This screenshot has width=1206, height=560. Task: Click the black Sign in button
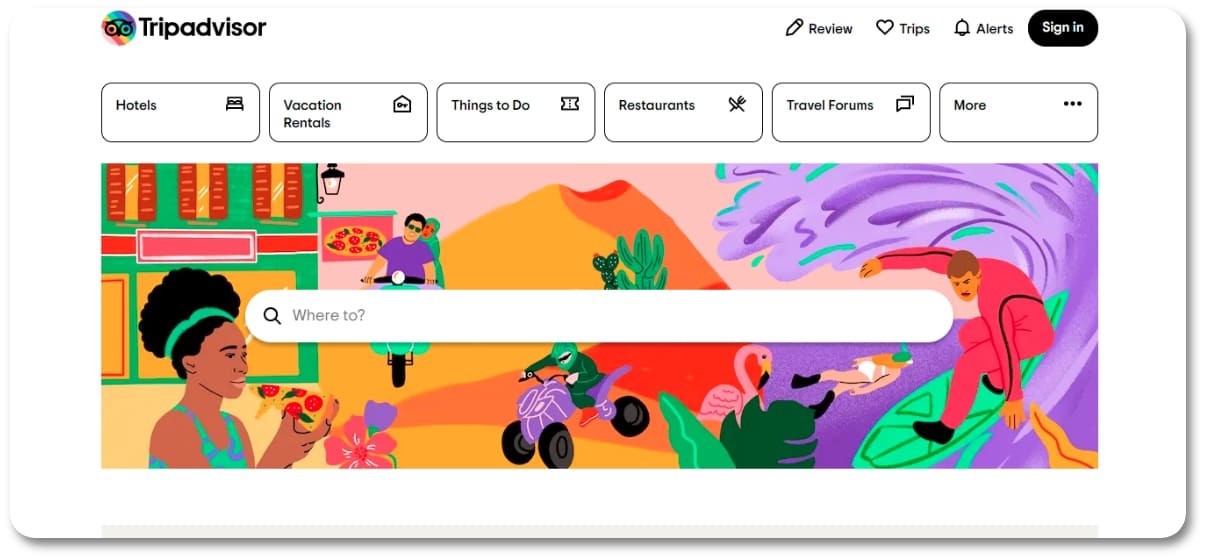1062,28
